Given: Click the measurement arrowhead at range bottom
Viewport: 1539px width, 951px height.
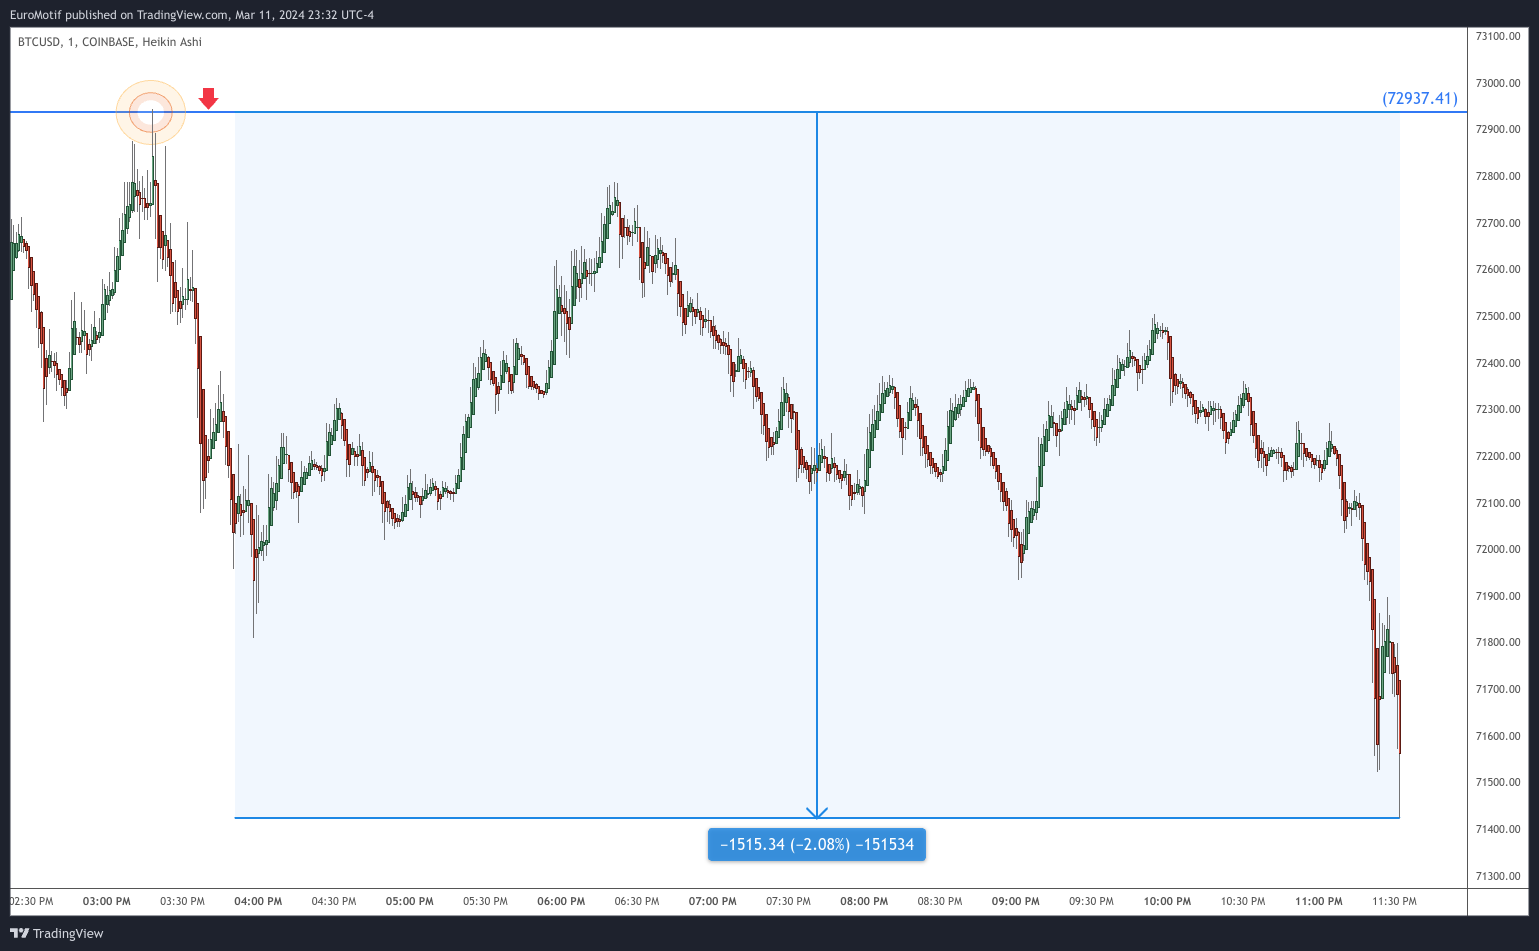Looking at the screenshot, I should click(x=817, y=812).
